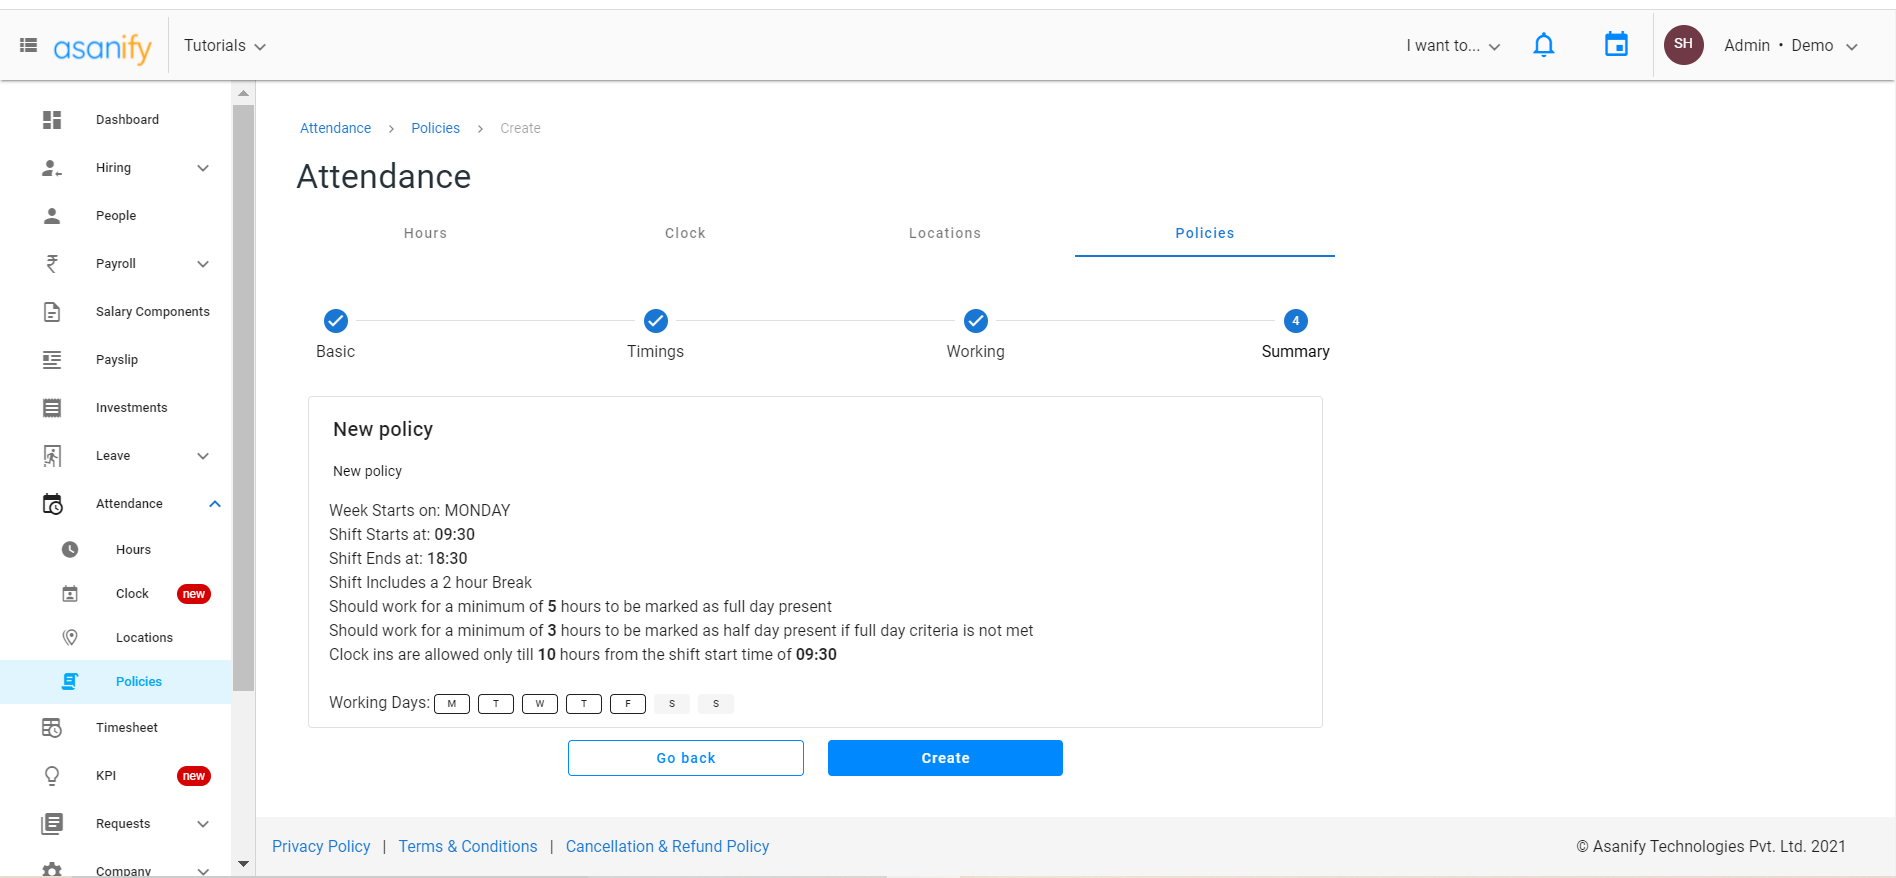Click the sidebar scroll down arrow
This screenshot has height=878, width=1896.
click(243, 863)
